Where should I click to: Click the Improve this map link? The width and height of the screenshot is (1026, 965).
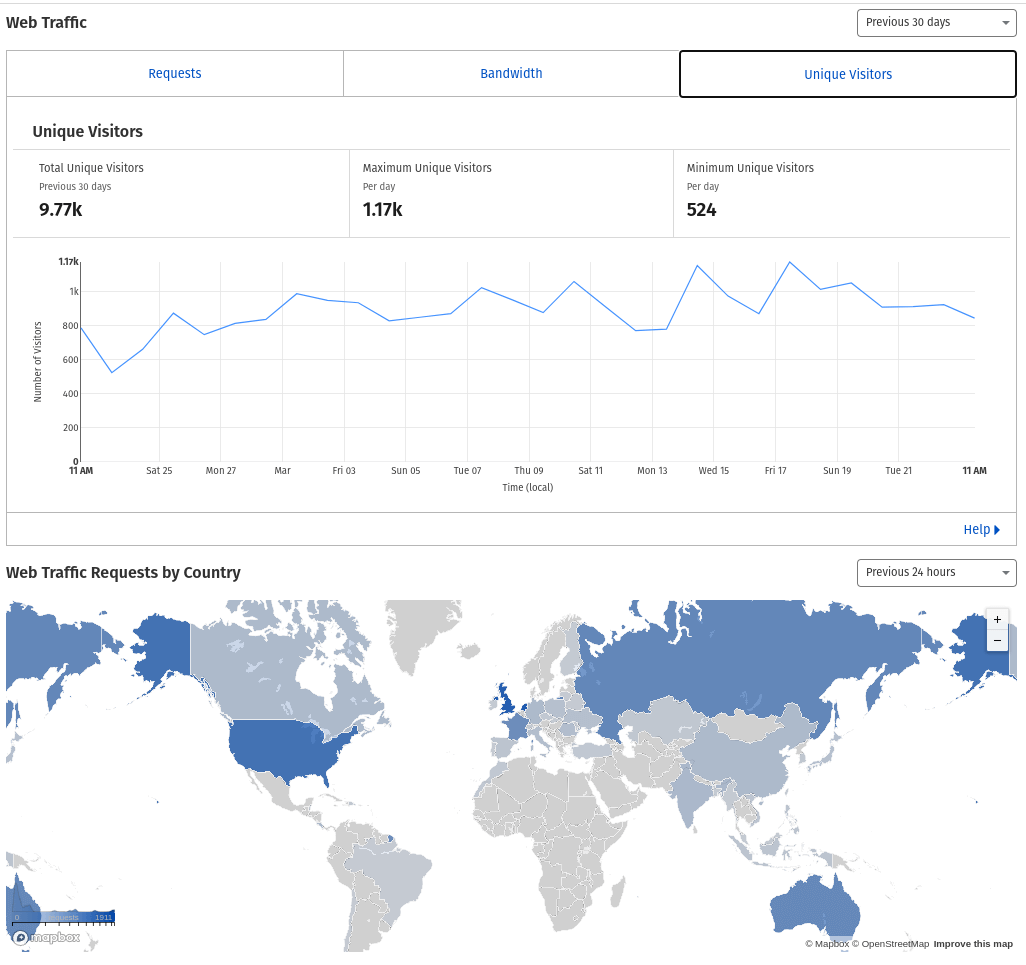[973, 944]
